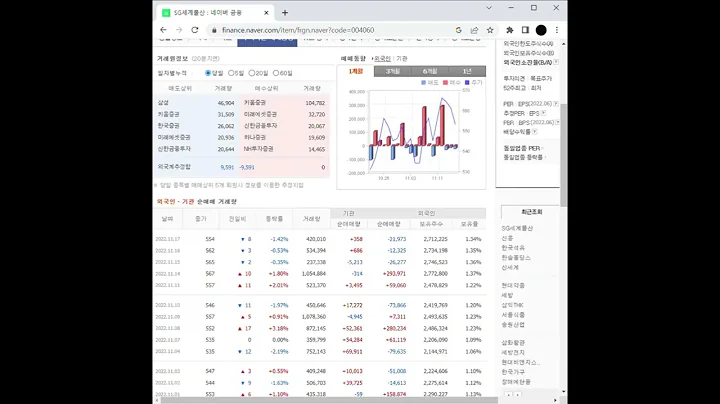Switch chart to the 1년 tab
Image resolution: width=720 pixels, height=404 pixels.
point(467,71)
